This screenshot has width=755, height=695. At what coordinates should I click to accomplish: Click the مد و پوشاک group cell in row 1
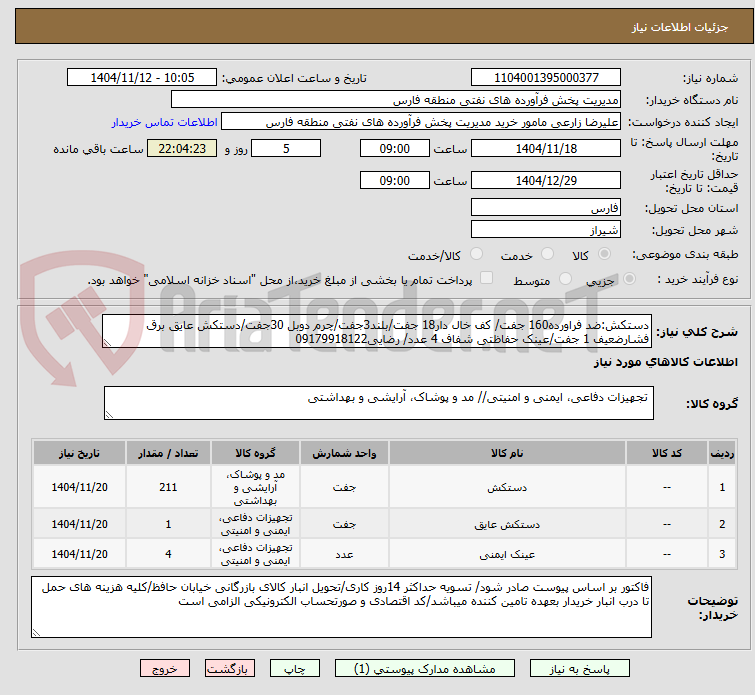click(x=255, y=487)
